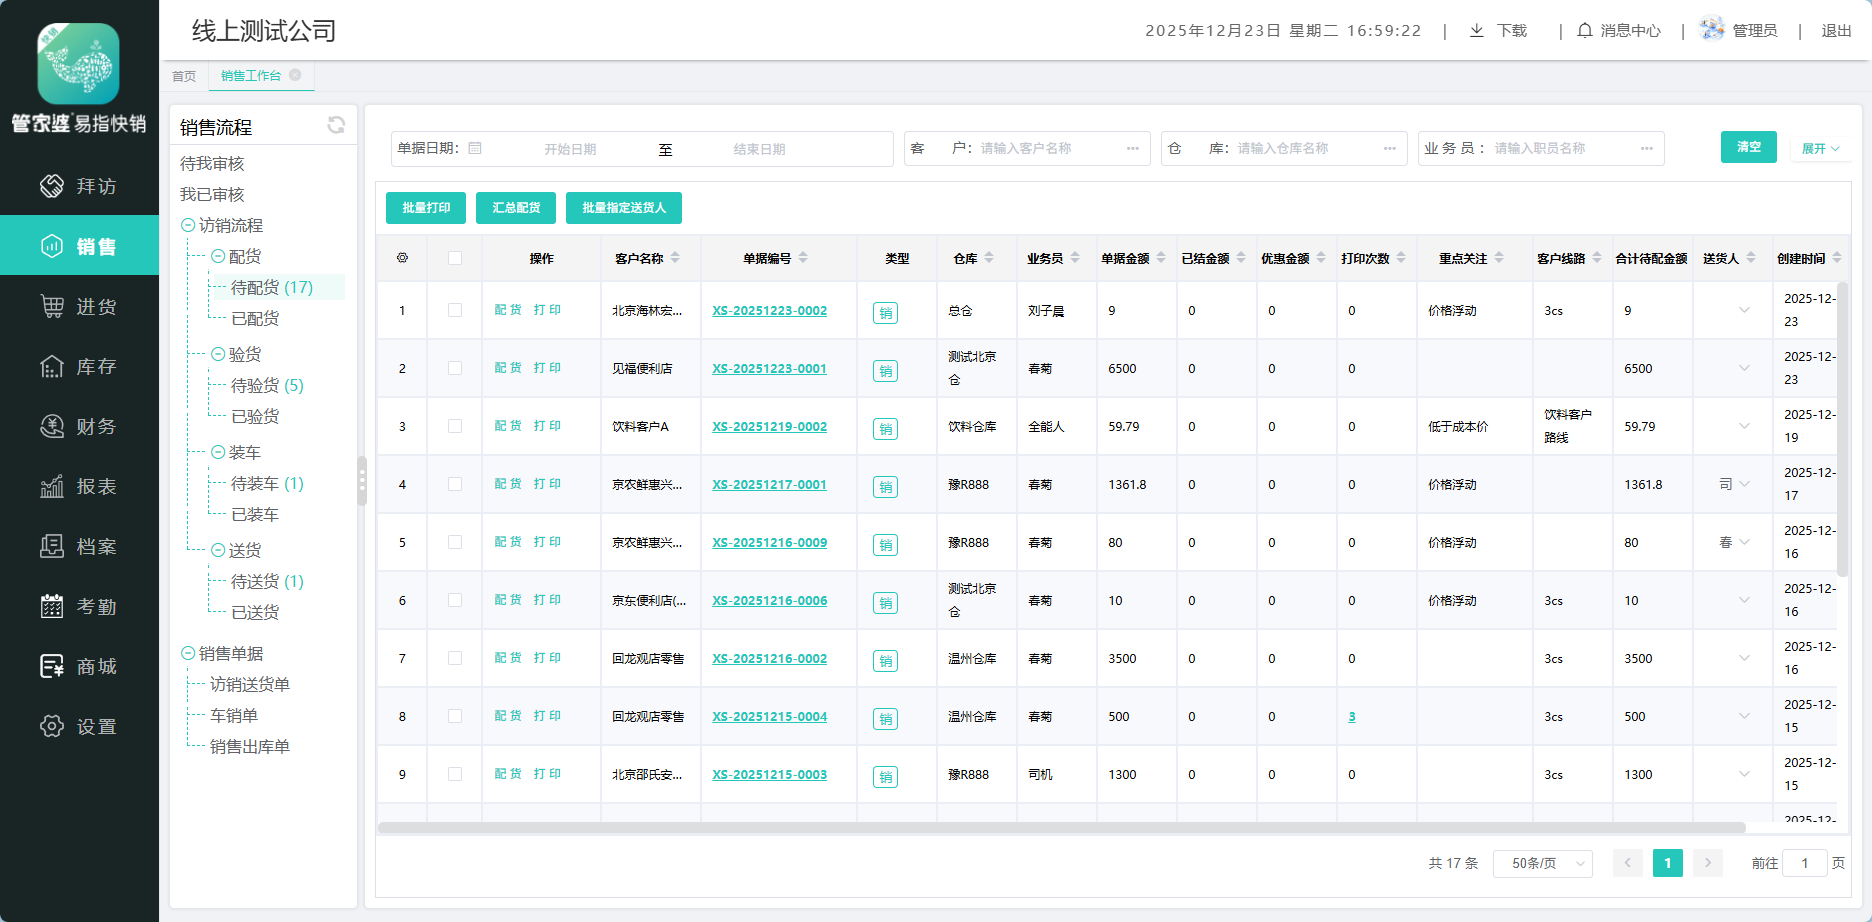Click the 管理员 user avatar

pyautogui.click(x=1712, y=29)
